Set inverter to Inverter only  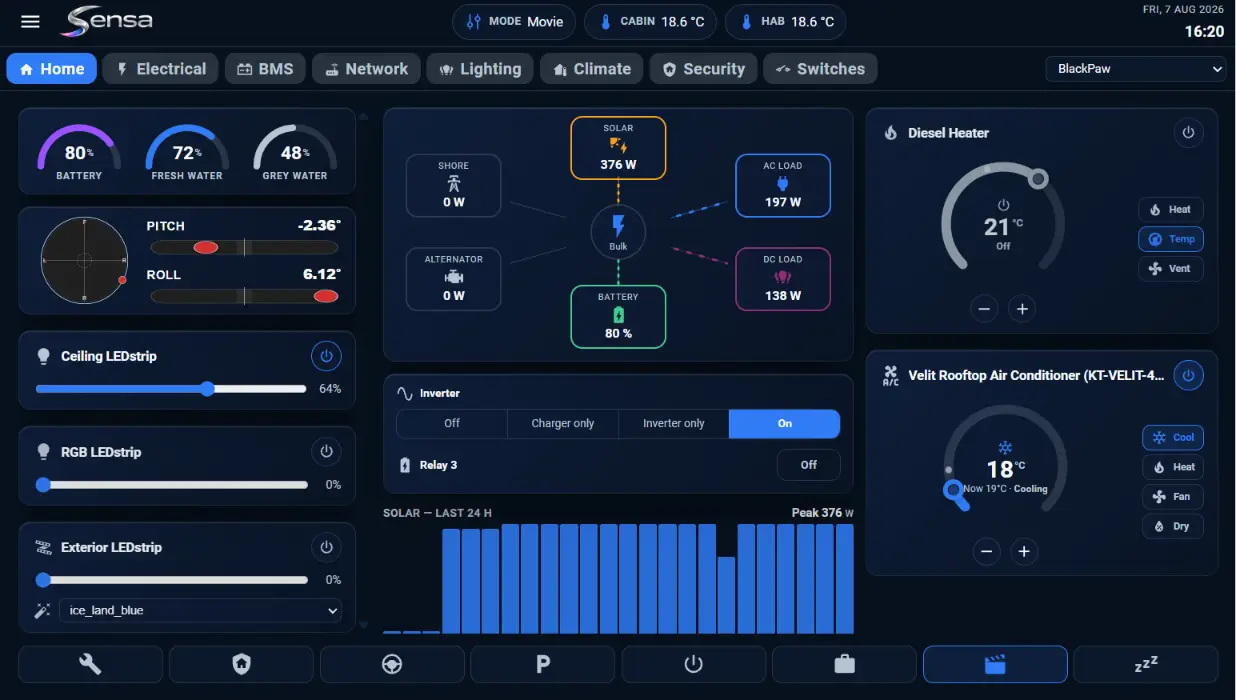pyautogui.click(x=674, y=424)
